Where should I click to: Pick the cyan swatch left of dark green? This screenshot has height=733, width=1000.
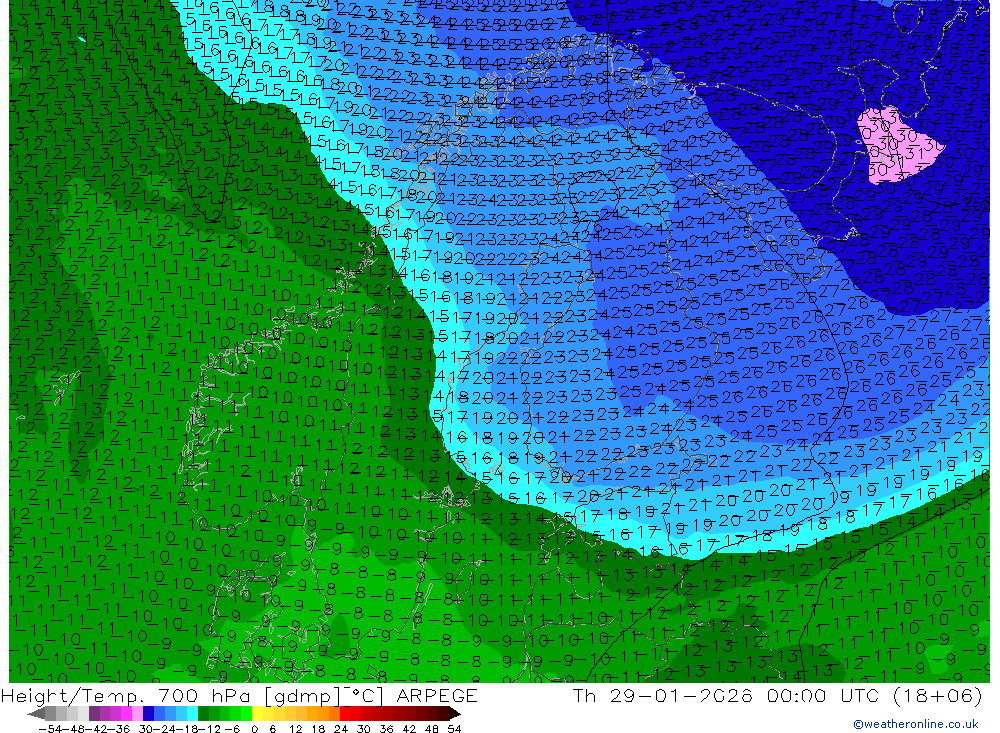pyautogui.click(x=192, y=713)
